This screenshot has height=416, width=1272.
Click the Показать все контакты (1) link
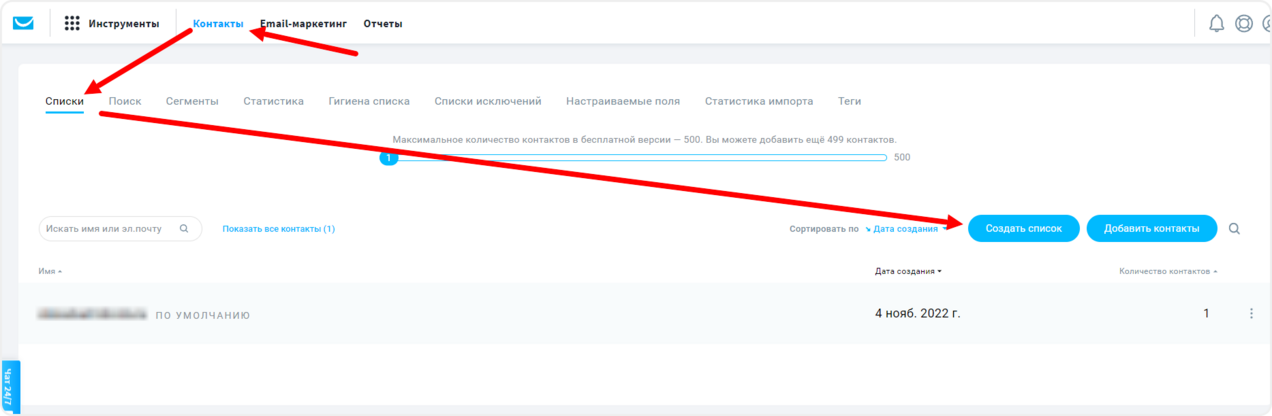[x=278, y=229]
